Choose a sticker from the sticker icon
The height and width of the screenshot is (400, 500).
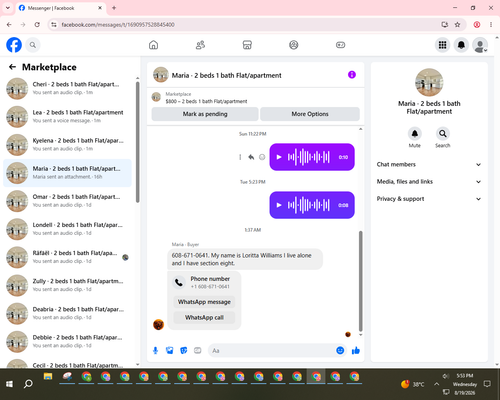184,350
